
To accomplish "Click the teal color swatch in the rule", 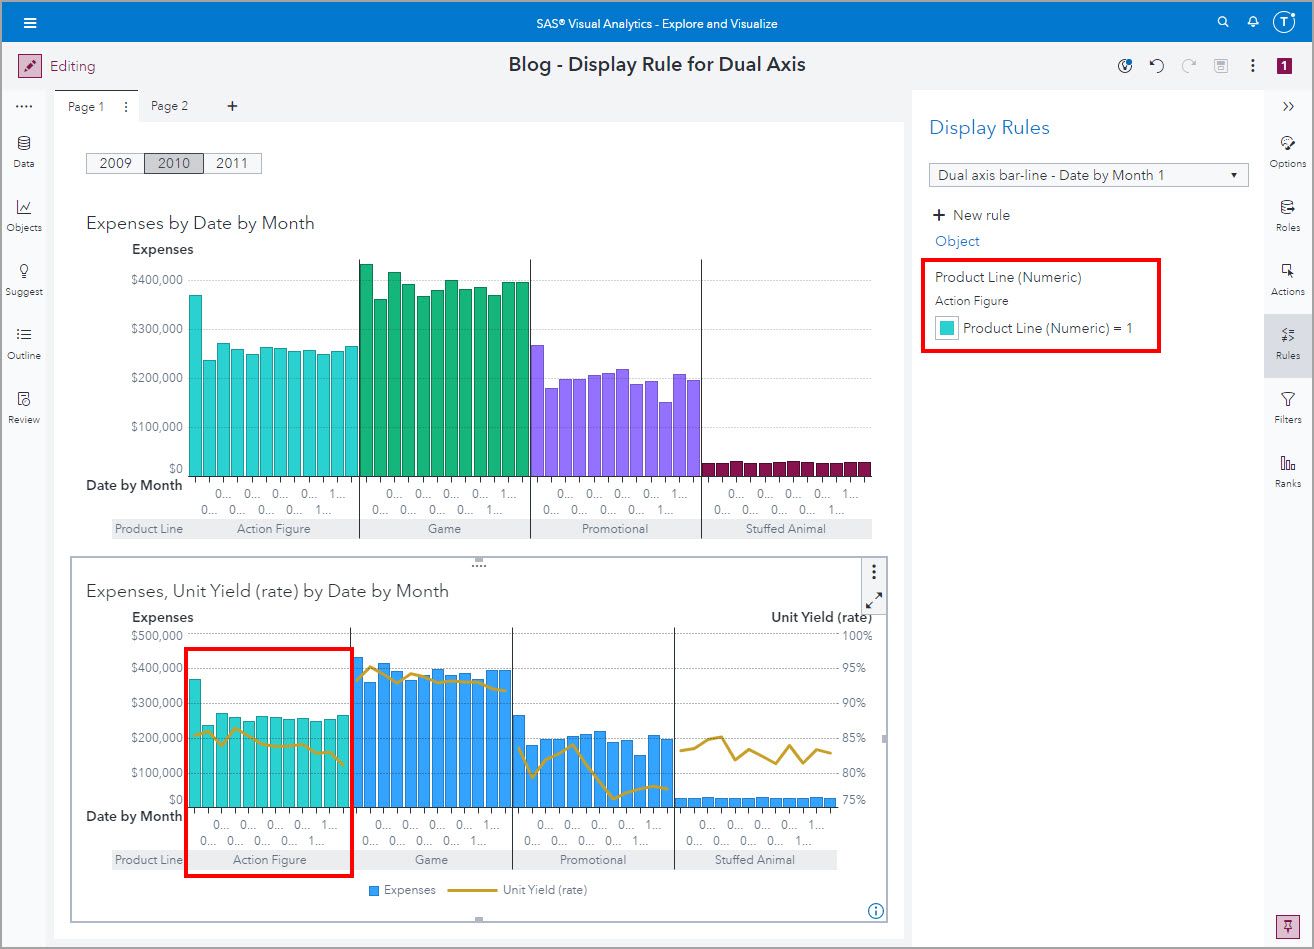I will point(946,328).
